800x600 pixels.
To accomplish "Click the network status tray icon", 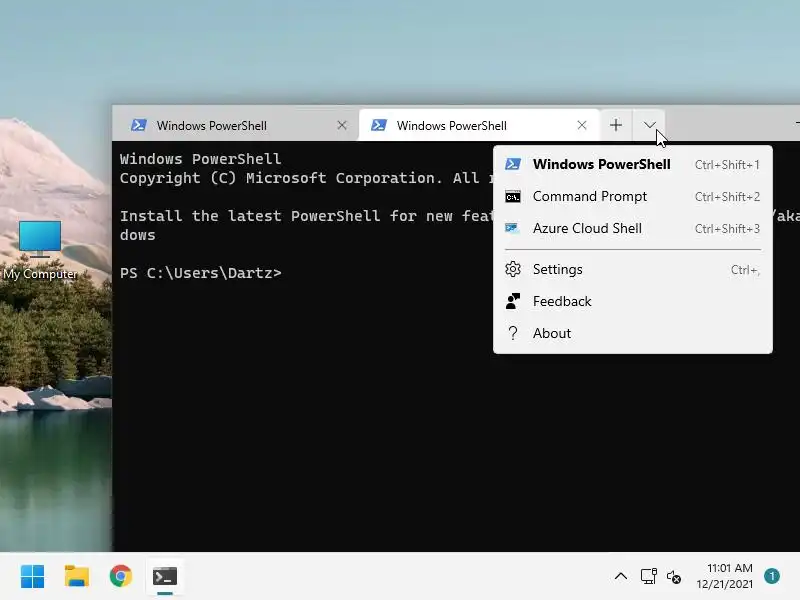I will click(648, 577).
